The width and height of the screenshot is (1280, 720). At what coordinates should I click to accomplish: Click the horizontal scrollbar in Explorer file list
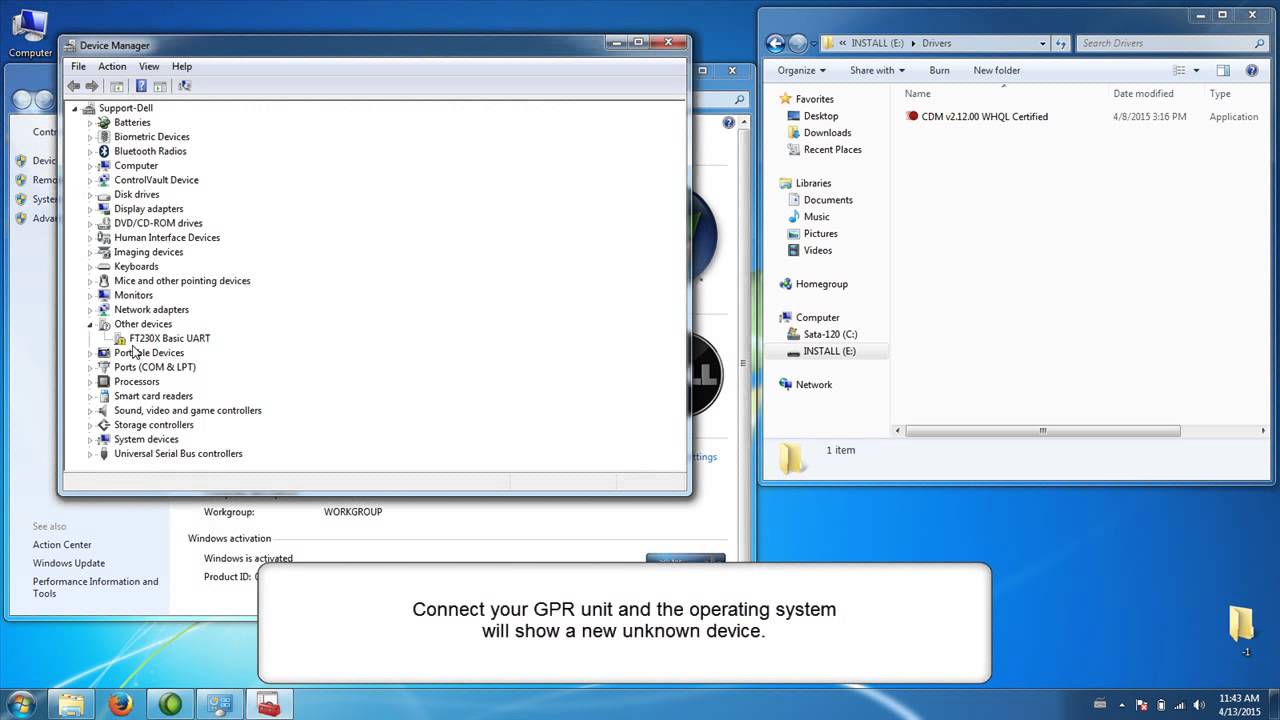(1042, 431)
